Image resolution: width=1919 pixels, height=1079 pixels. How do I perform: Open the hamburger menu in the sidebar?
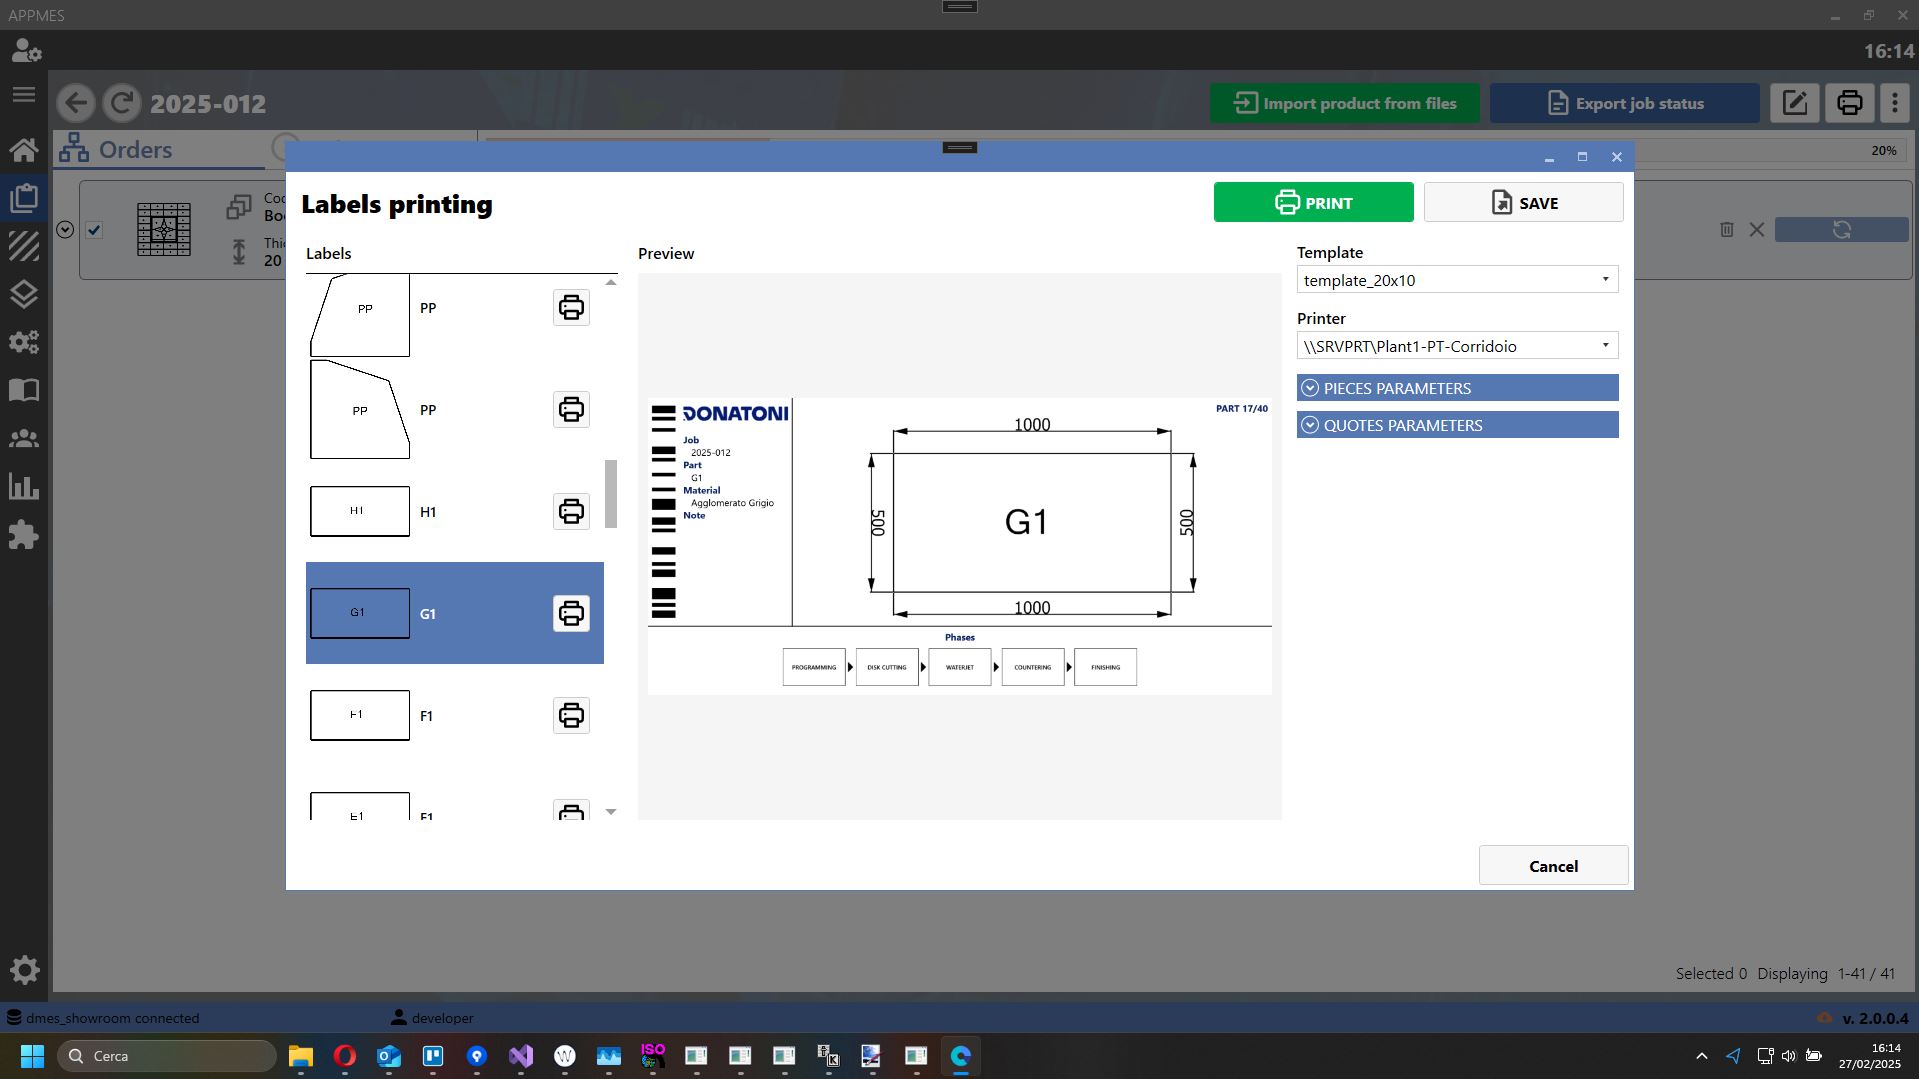[24, 95]
